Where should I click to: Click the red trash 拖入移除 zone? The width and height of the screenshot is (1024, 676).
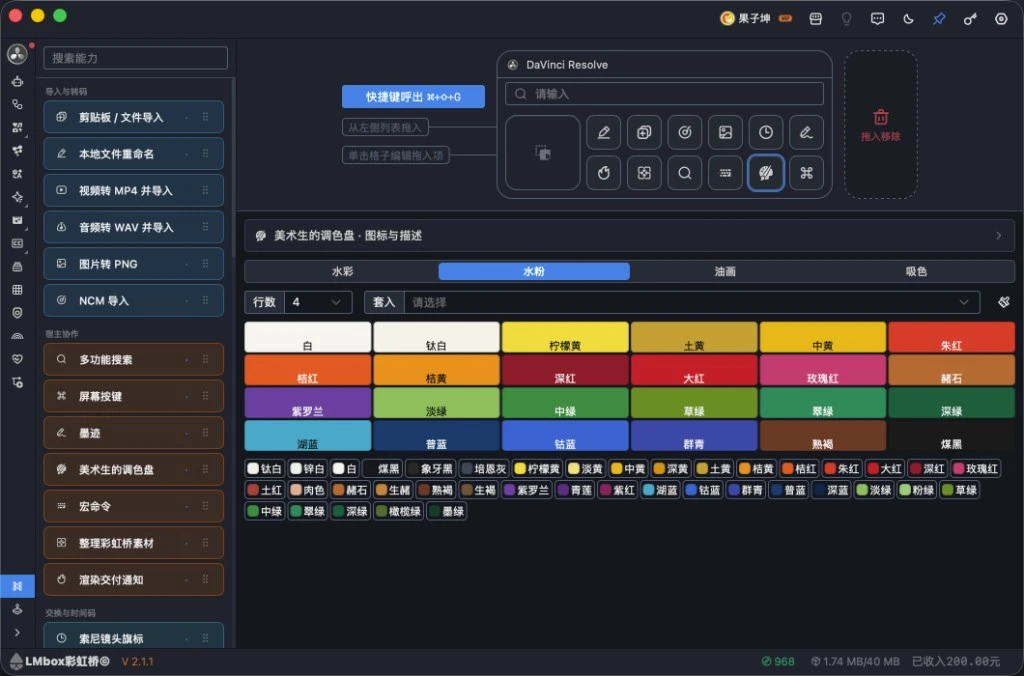coord(880,125)
